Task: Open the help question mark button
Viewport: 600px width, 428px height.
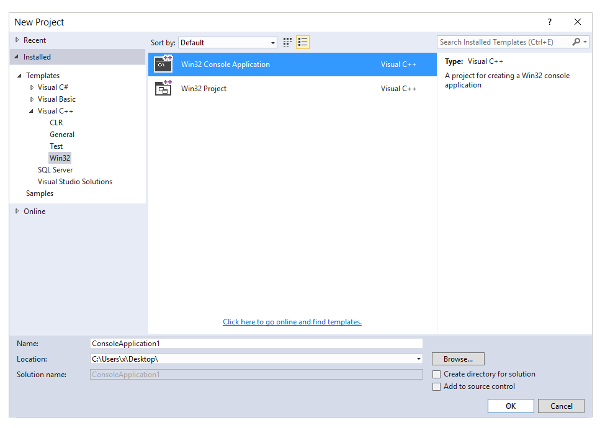Action: 549,22
